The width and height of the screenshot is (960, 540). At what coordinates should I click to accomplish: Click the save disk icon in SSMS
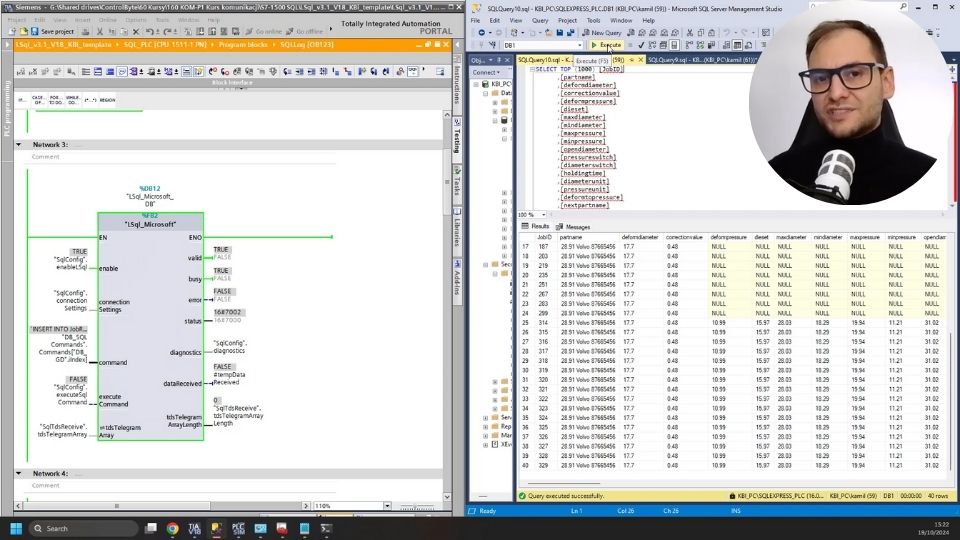tap(560, 32)
